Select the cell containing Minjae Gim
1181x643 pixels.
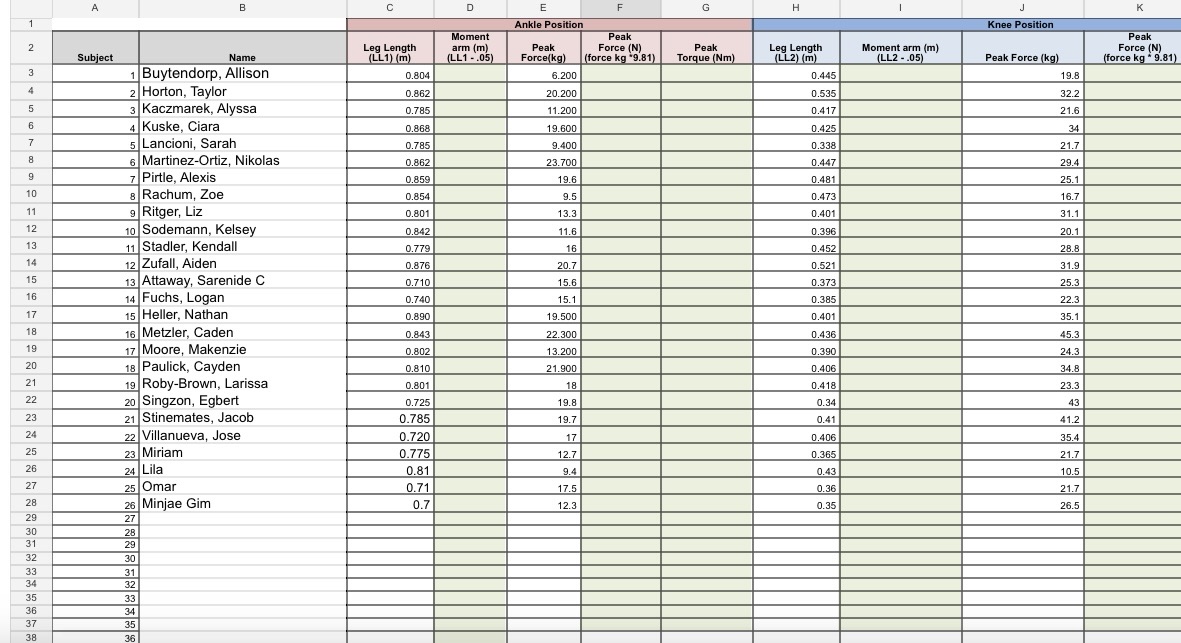tap(243, 504)
